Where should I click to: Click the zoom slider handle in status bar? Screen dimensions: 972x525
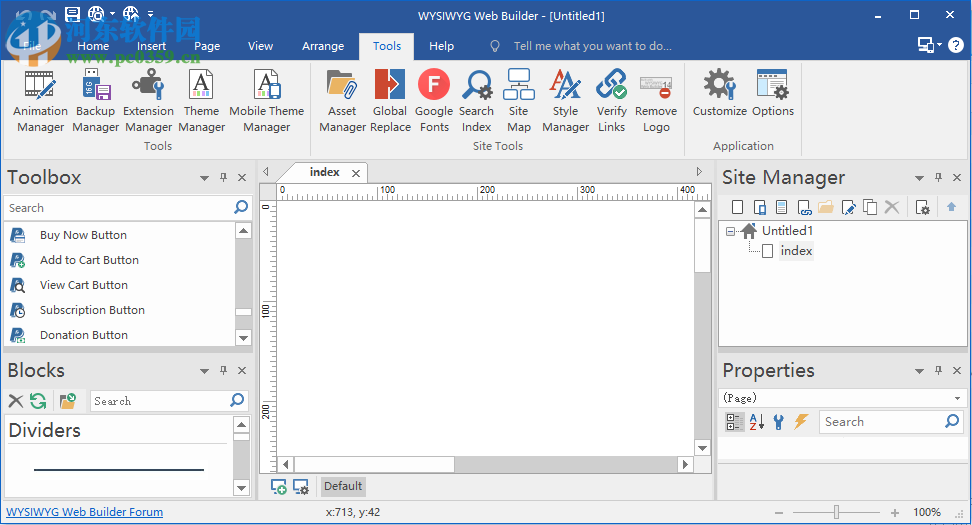click(836, 512)
